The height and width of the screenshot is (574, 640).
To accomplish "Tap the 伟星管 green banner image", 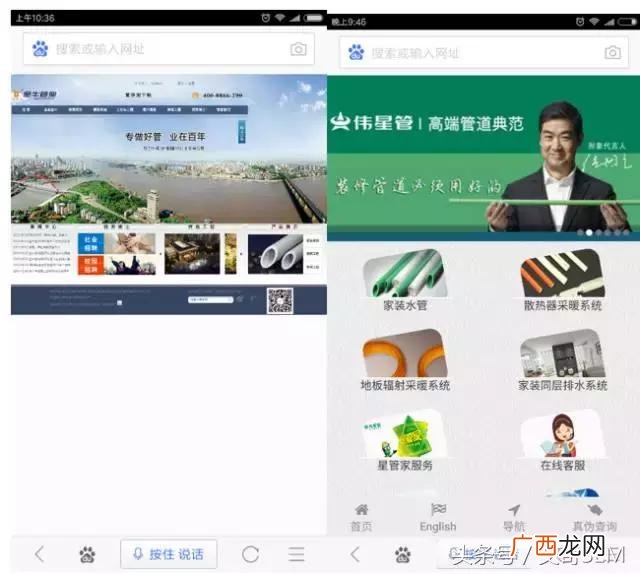I will [x=483, y=158].
